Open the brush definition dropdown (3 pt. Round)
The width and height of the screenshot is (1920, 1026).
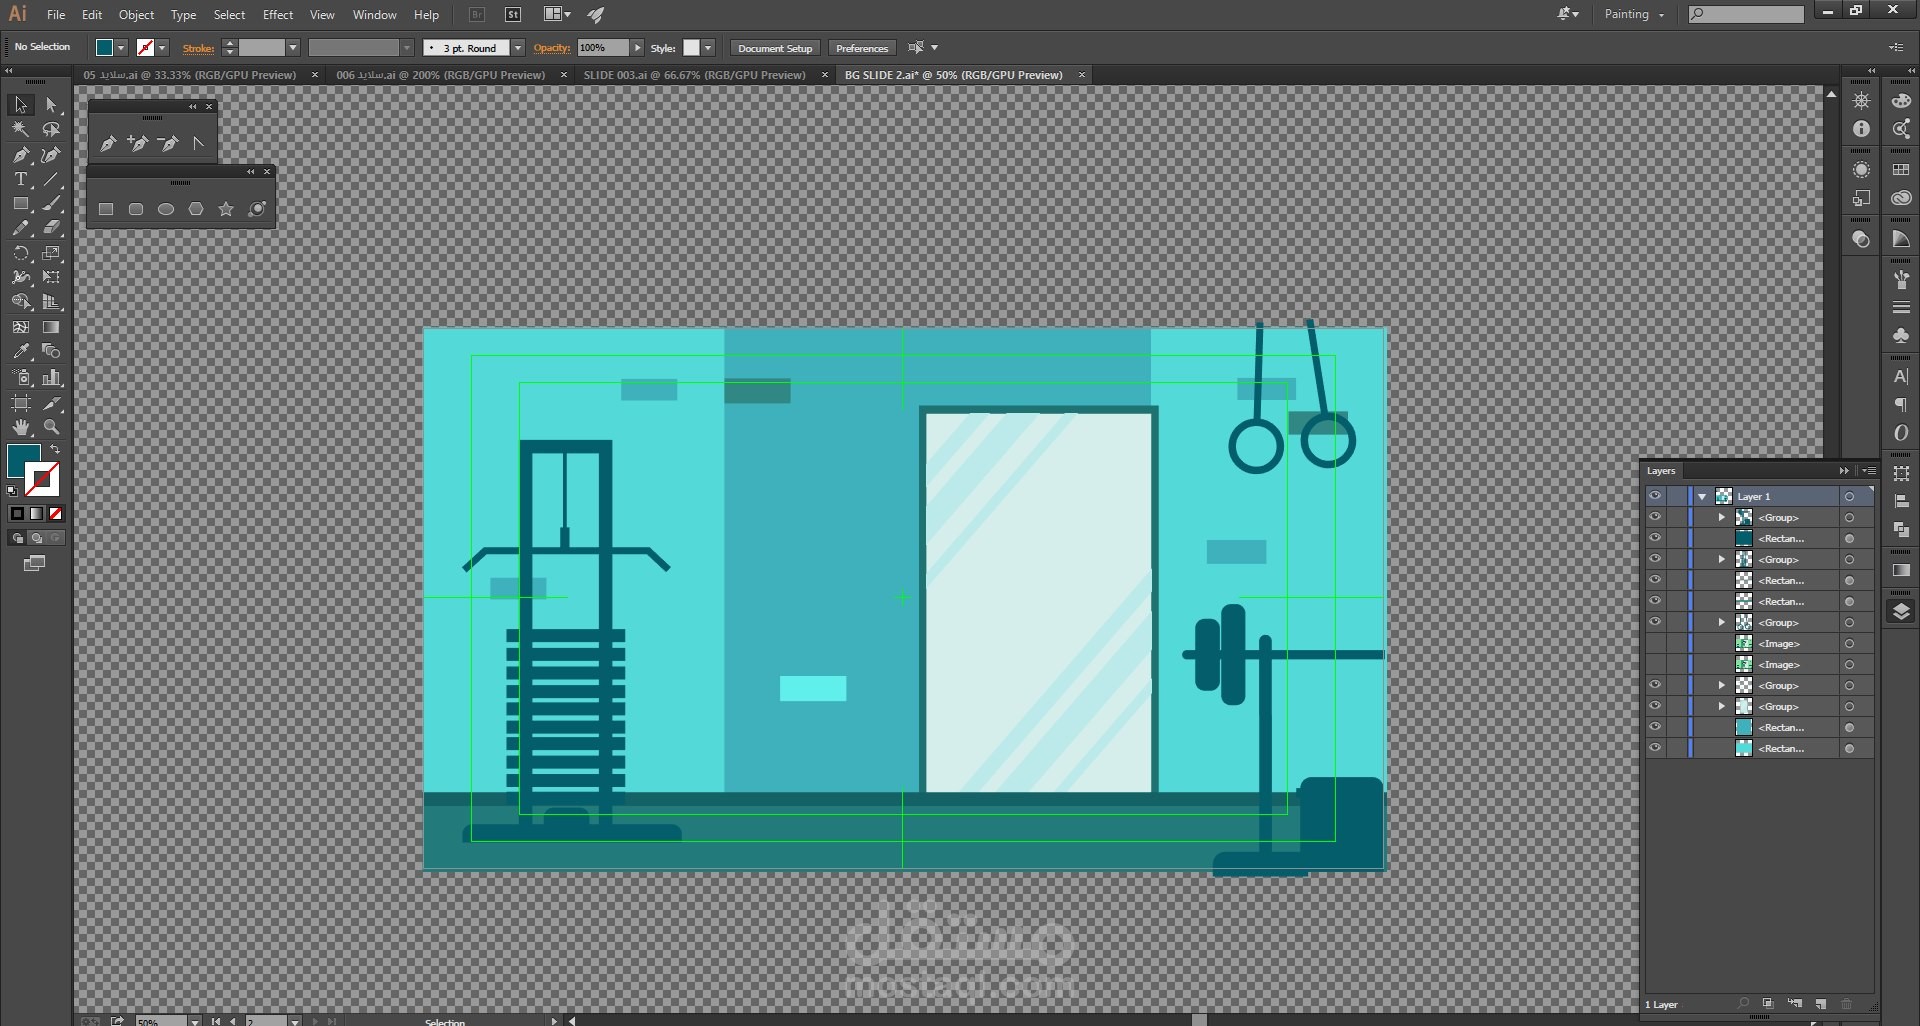518,48
